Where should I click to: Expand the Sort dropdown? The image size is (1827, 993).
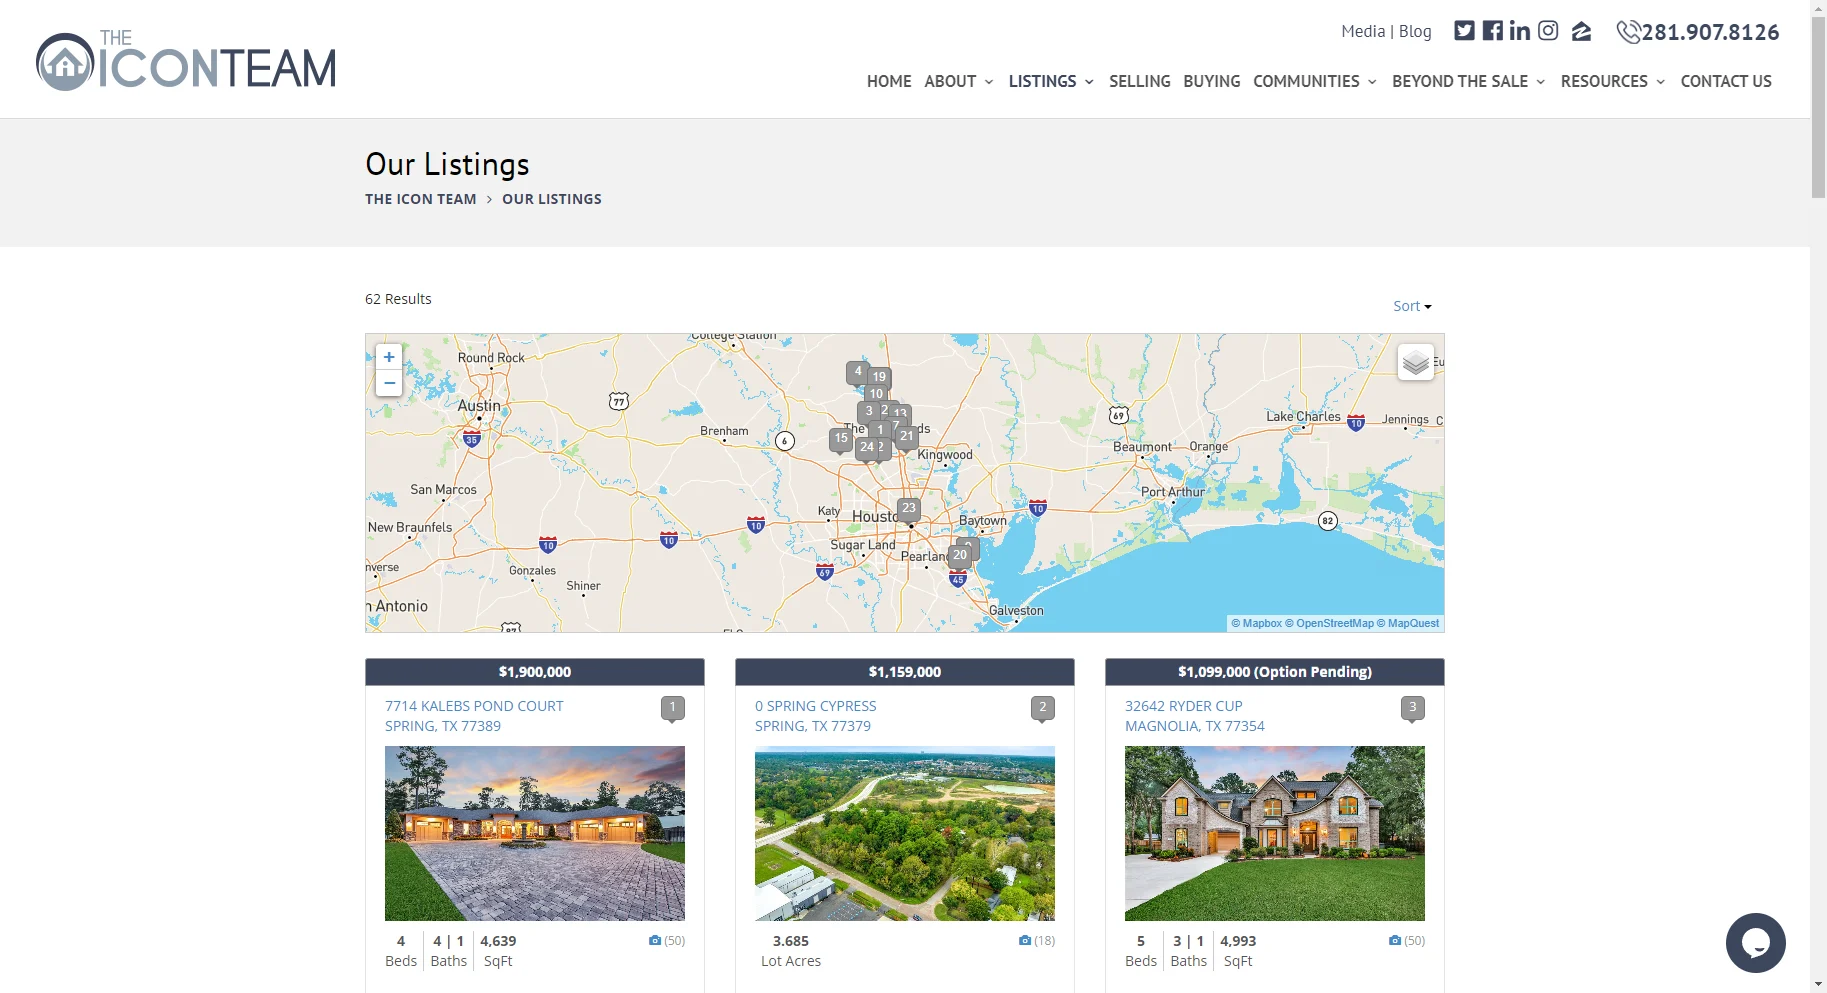1412,306
